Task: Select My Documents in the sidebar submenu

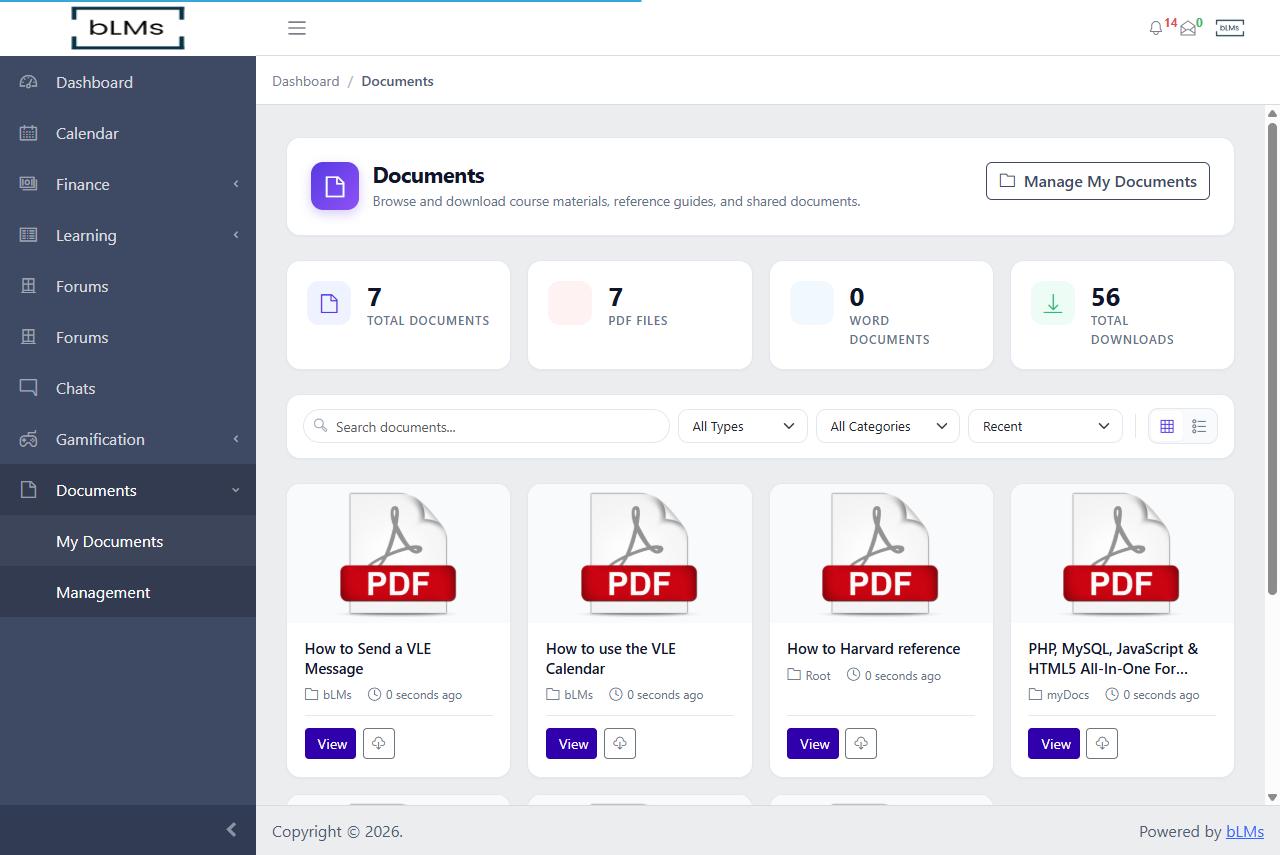Action: pos(128,541)
